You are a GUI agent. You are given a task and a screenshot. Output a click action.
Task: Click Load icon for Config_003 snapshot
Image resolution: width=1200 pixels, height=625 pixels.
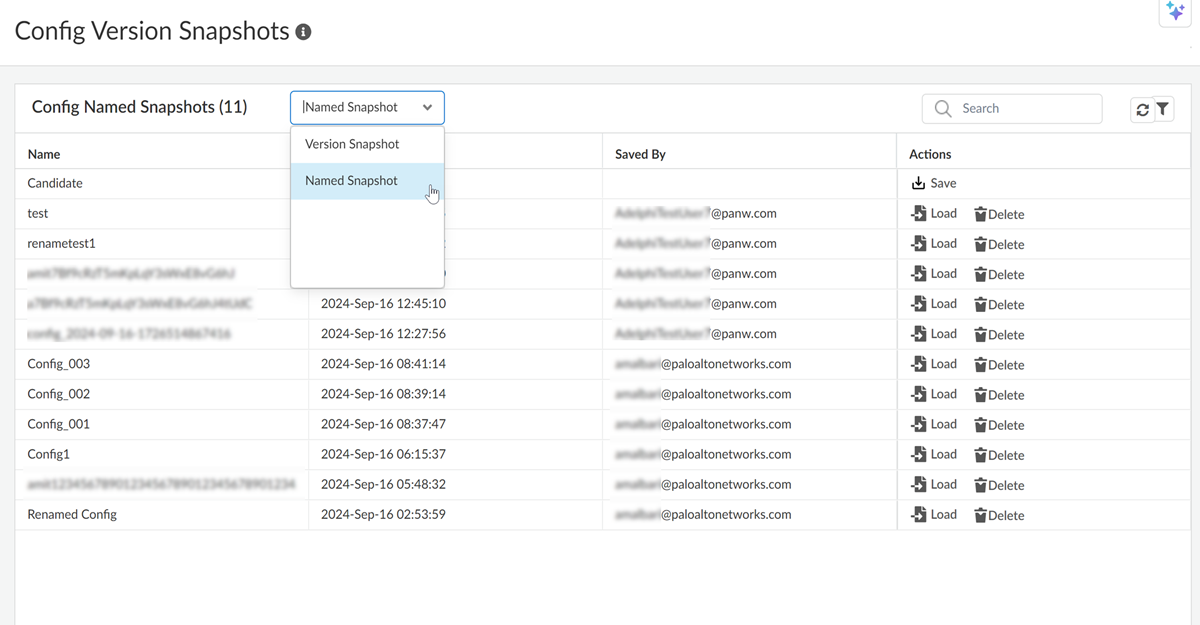tap(918, 364)
